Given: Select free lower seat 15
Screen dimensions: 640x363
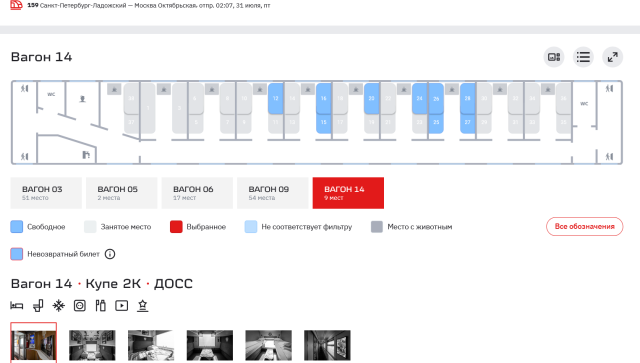Looking at the screenshot, I should pos(324,123).
